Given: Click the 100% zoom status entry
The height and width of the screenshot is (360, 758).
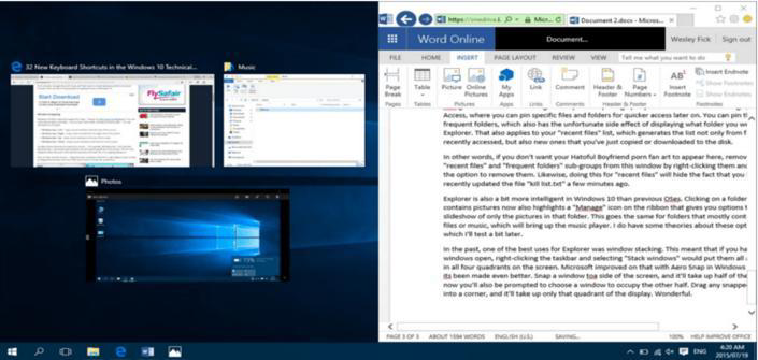Looking at the screenshot, I should 676,336.
